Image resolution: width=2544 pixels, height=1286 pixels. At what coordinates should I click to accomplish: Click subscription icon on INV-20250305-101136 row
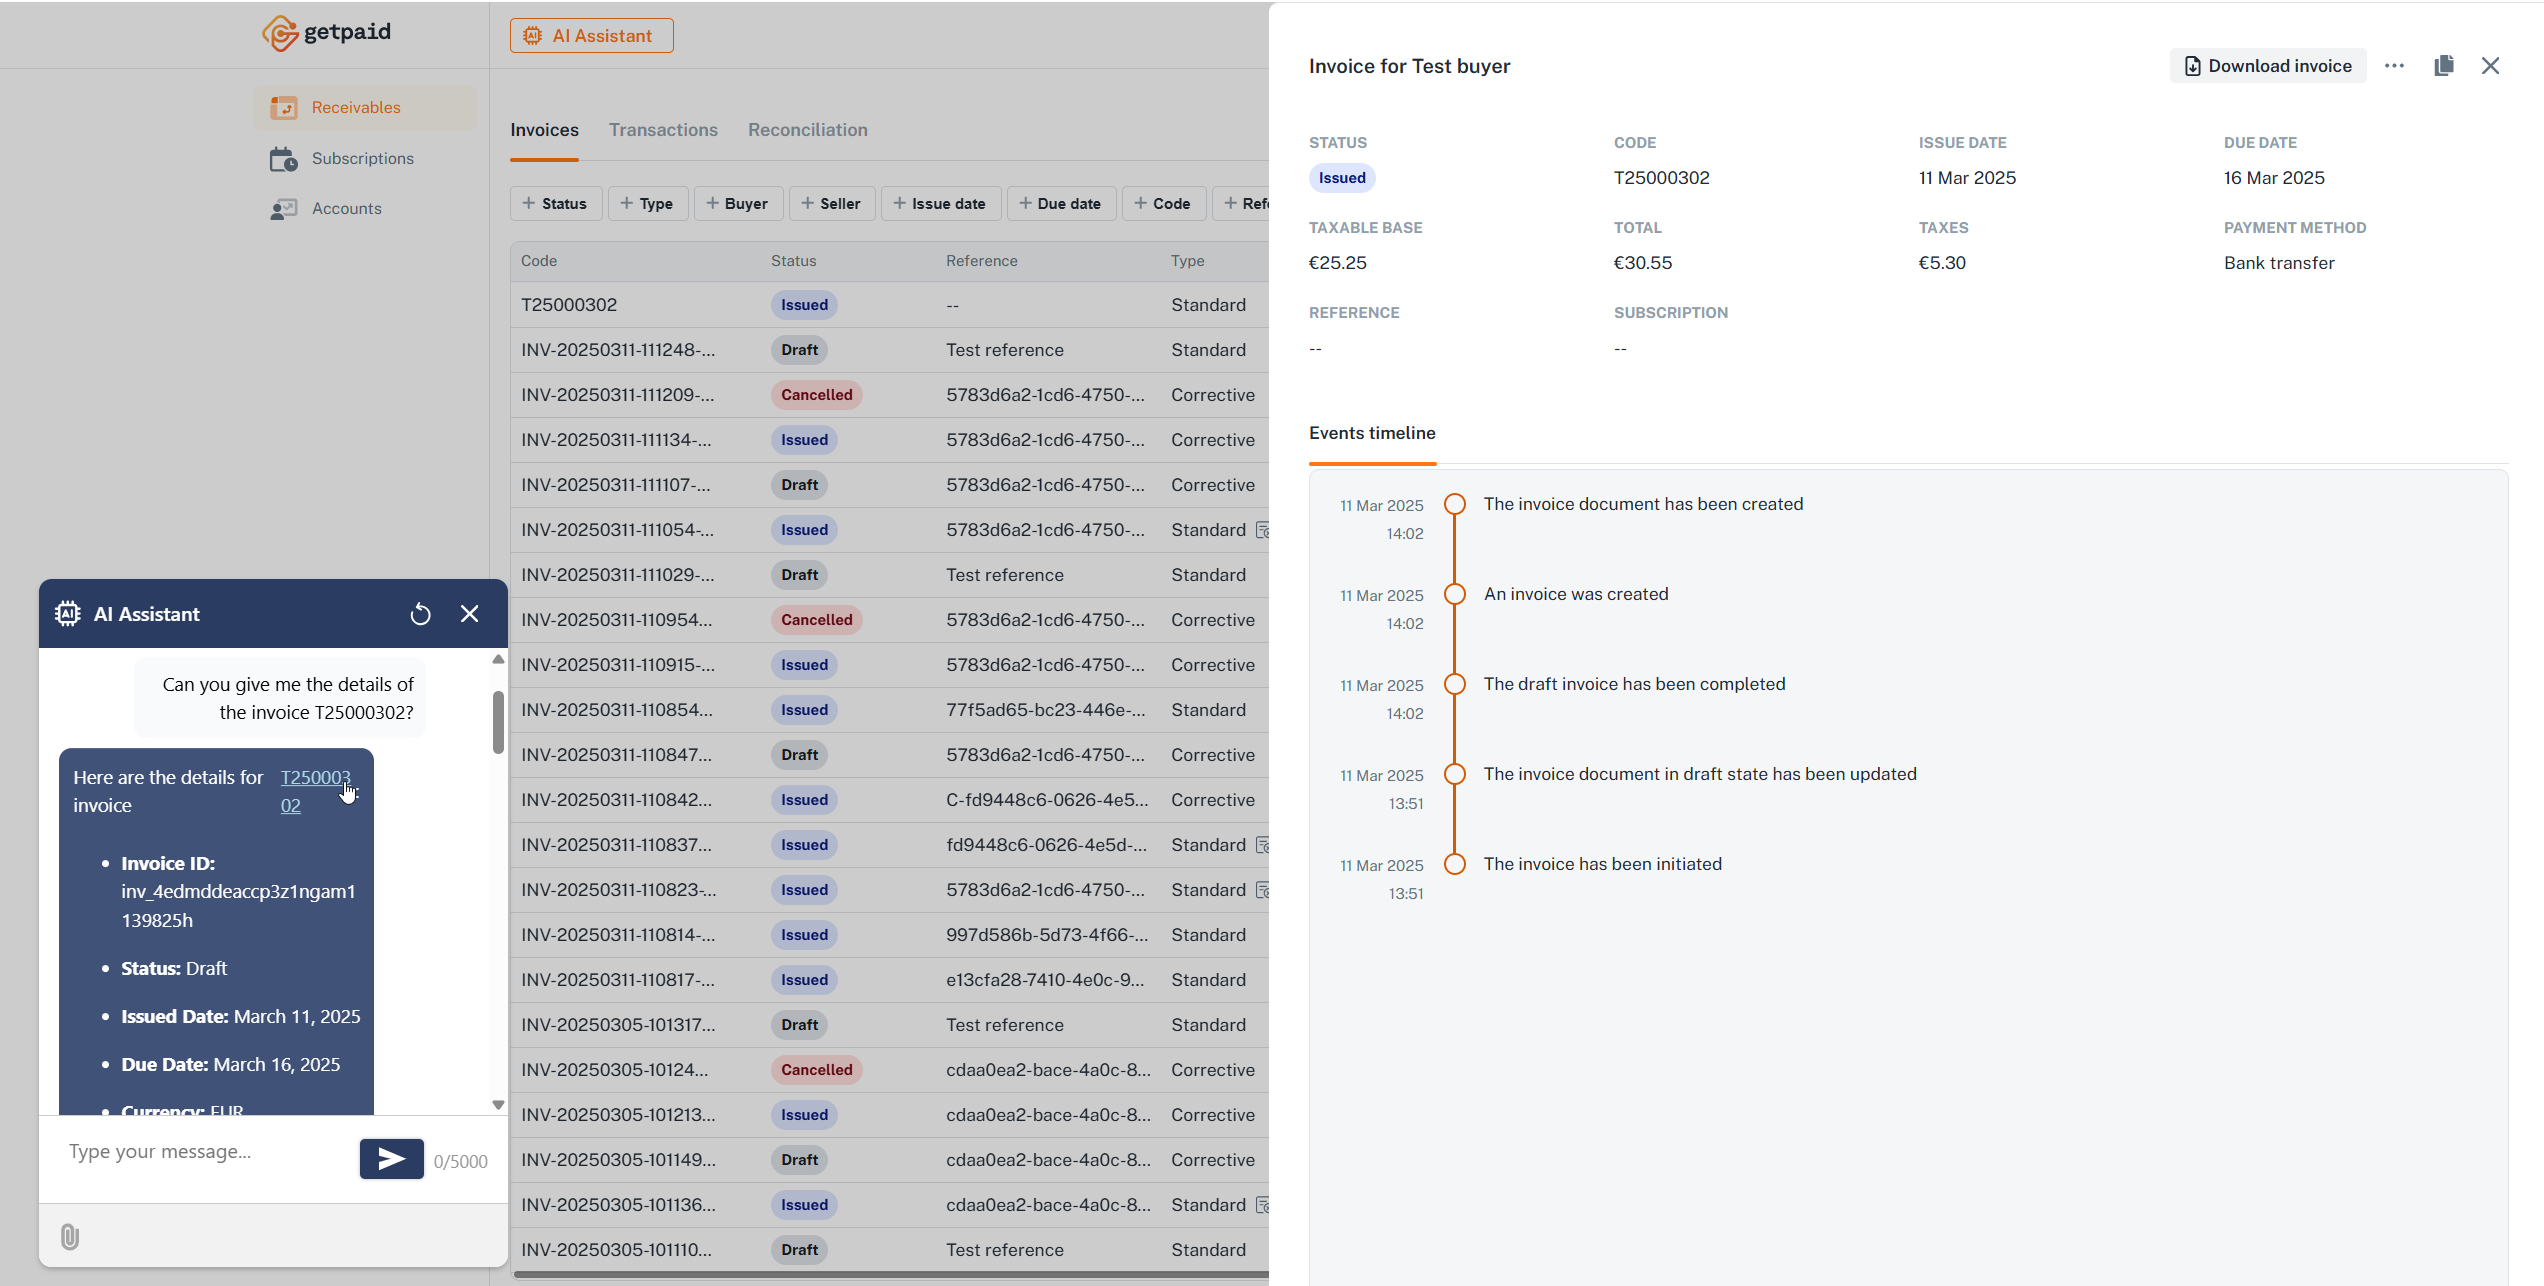1263,1205
